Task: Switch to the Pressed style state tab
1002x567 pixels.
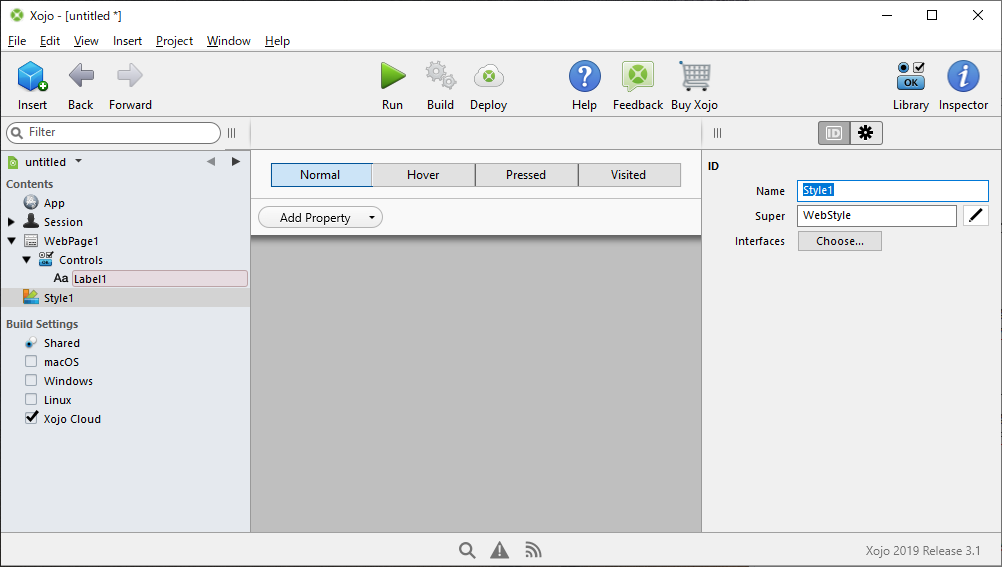Action: click(527, 175)
